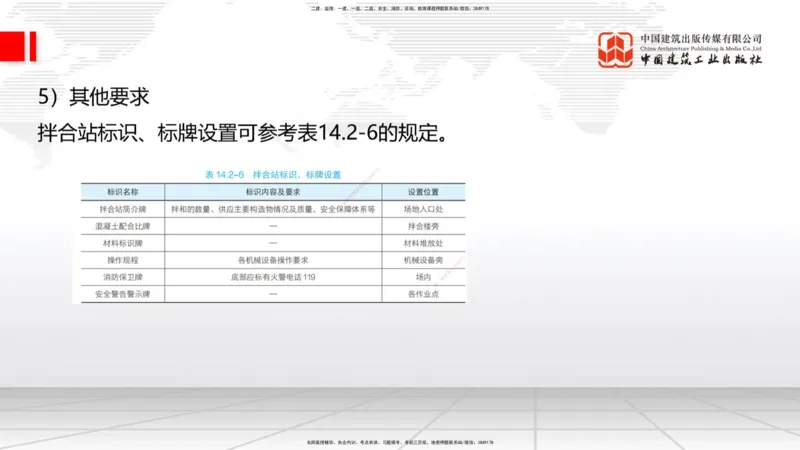Click the heading '5）其他要求'
This screenshot has height=450, width=800.
click(x=93, y=97)
